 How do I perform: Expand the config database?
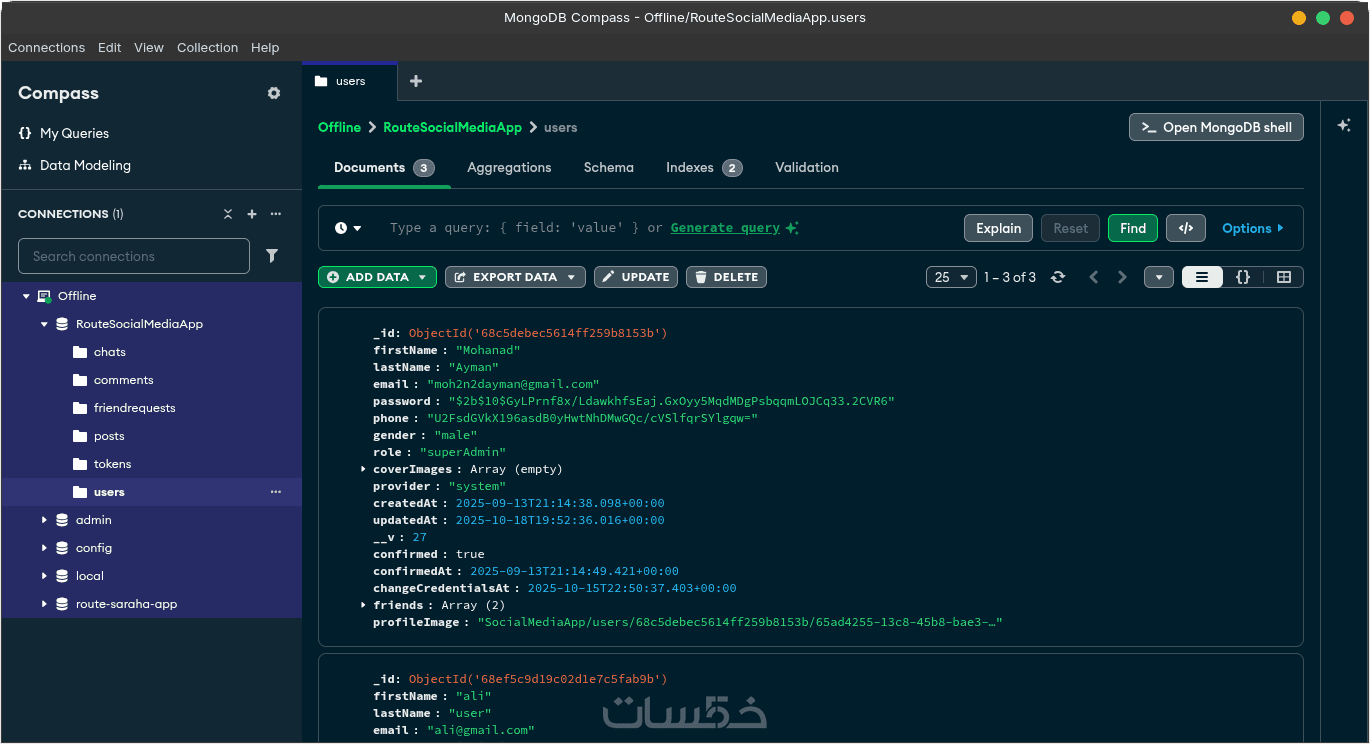[x=44, y=548]
